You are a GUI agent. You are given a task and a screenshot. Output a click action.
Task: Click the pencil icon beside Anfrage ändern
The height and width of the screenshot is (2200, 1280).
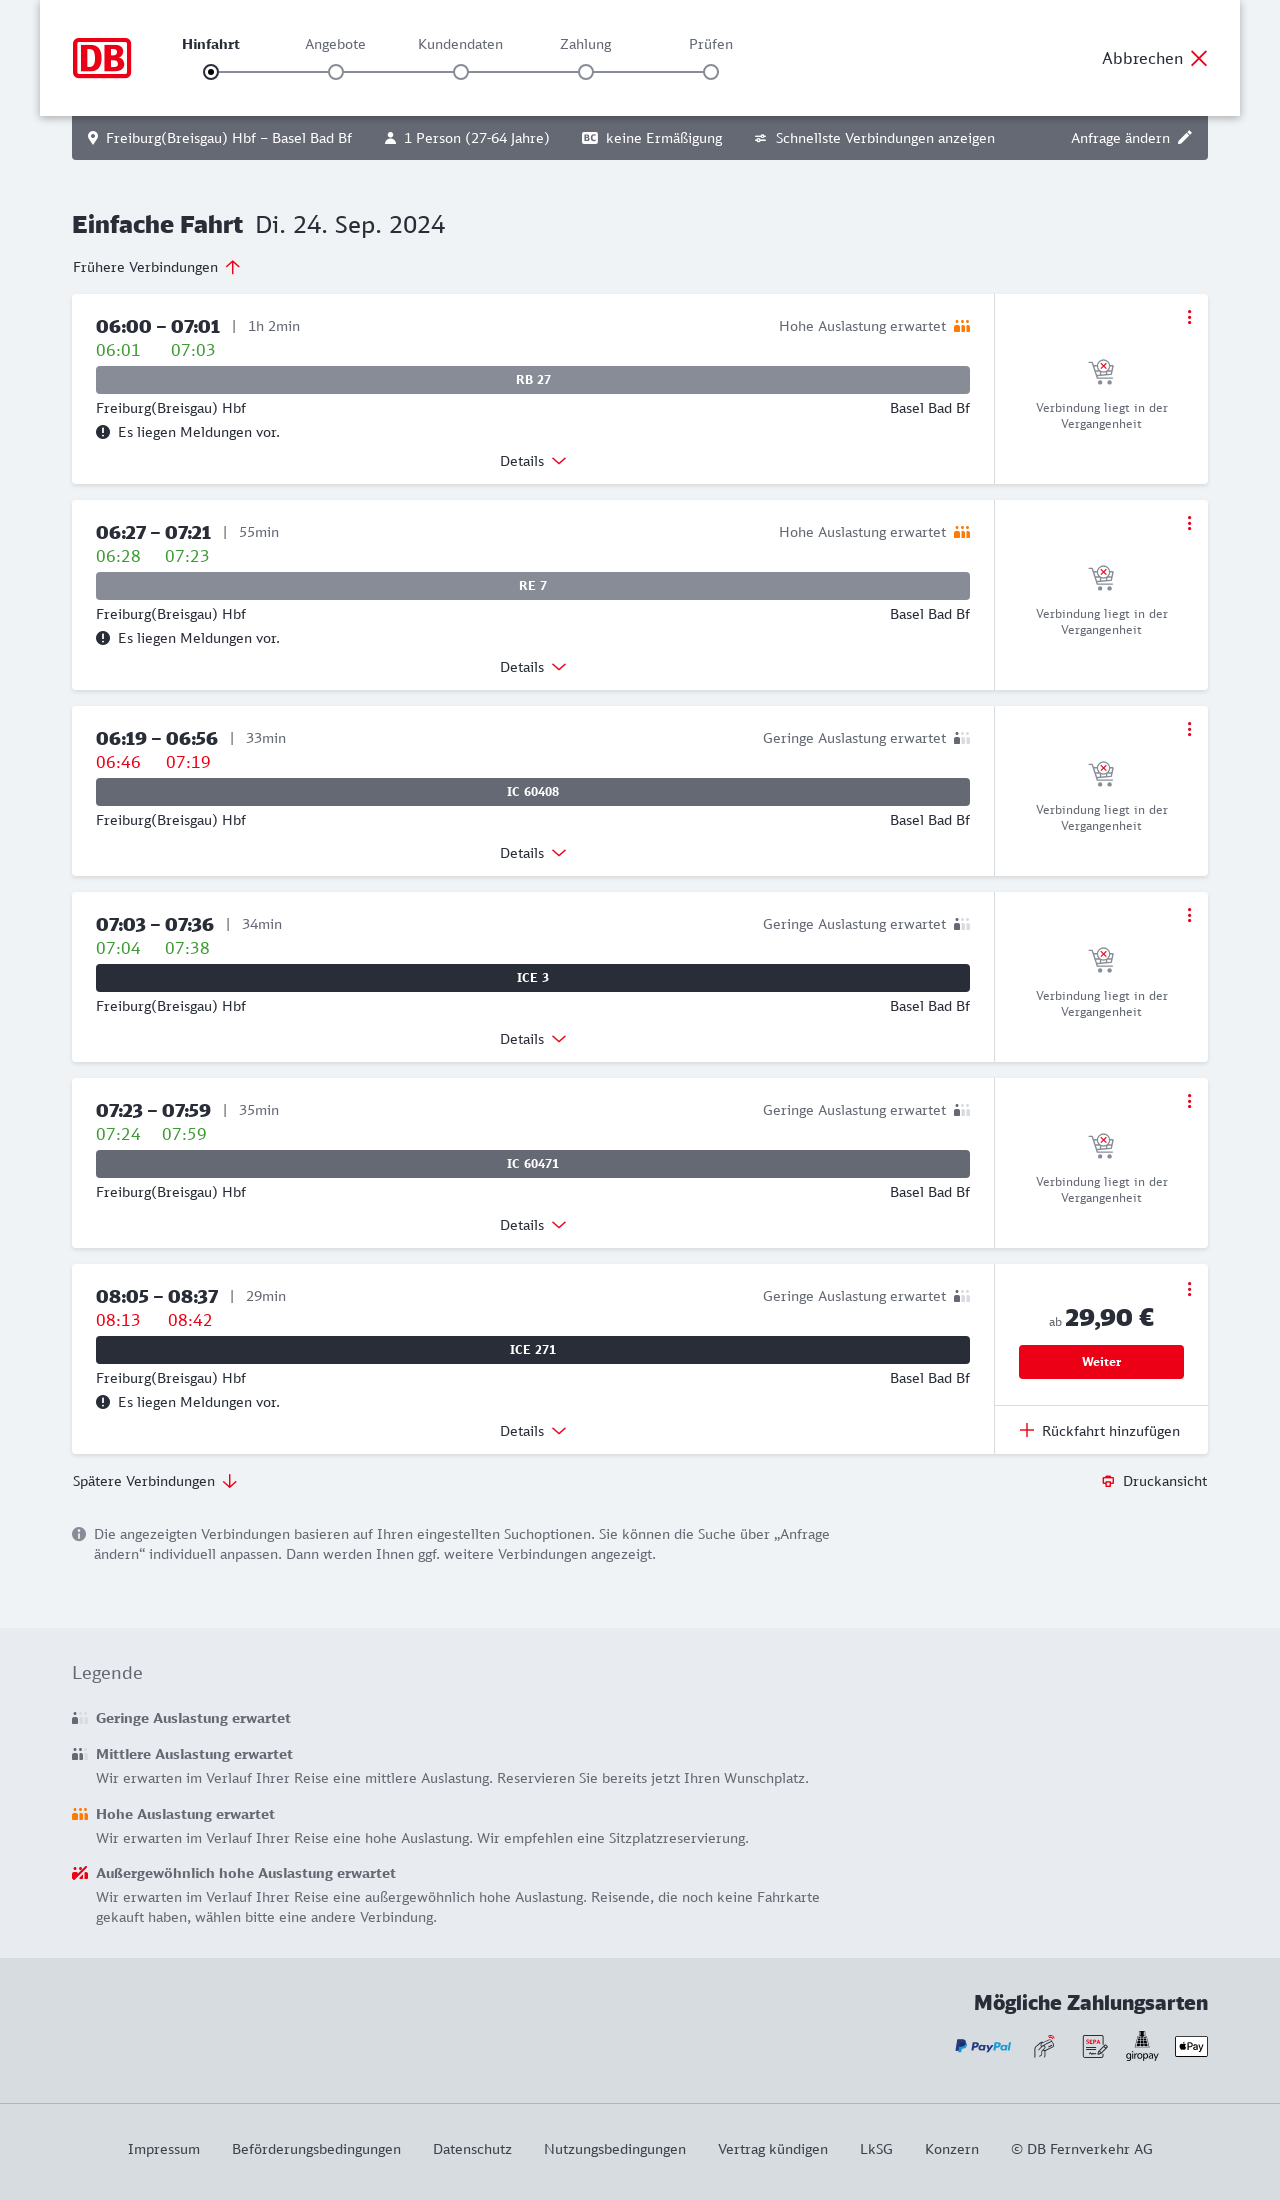click(1185, 138)
